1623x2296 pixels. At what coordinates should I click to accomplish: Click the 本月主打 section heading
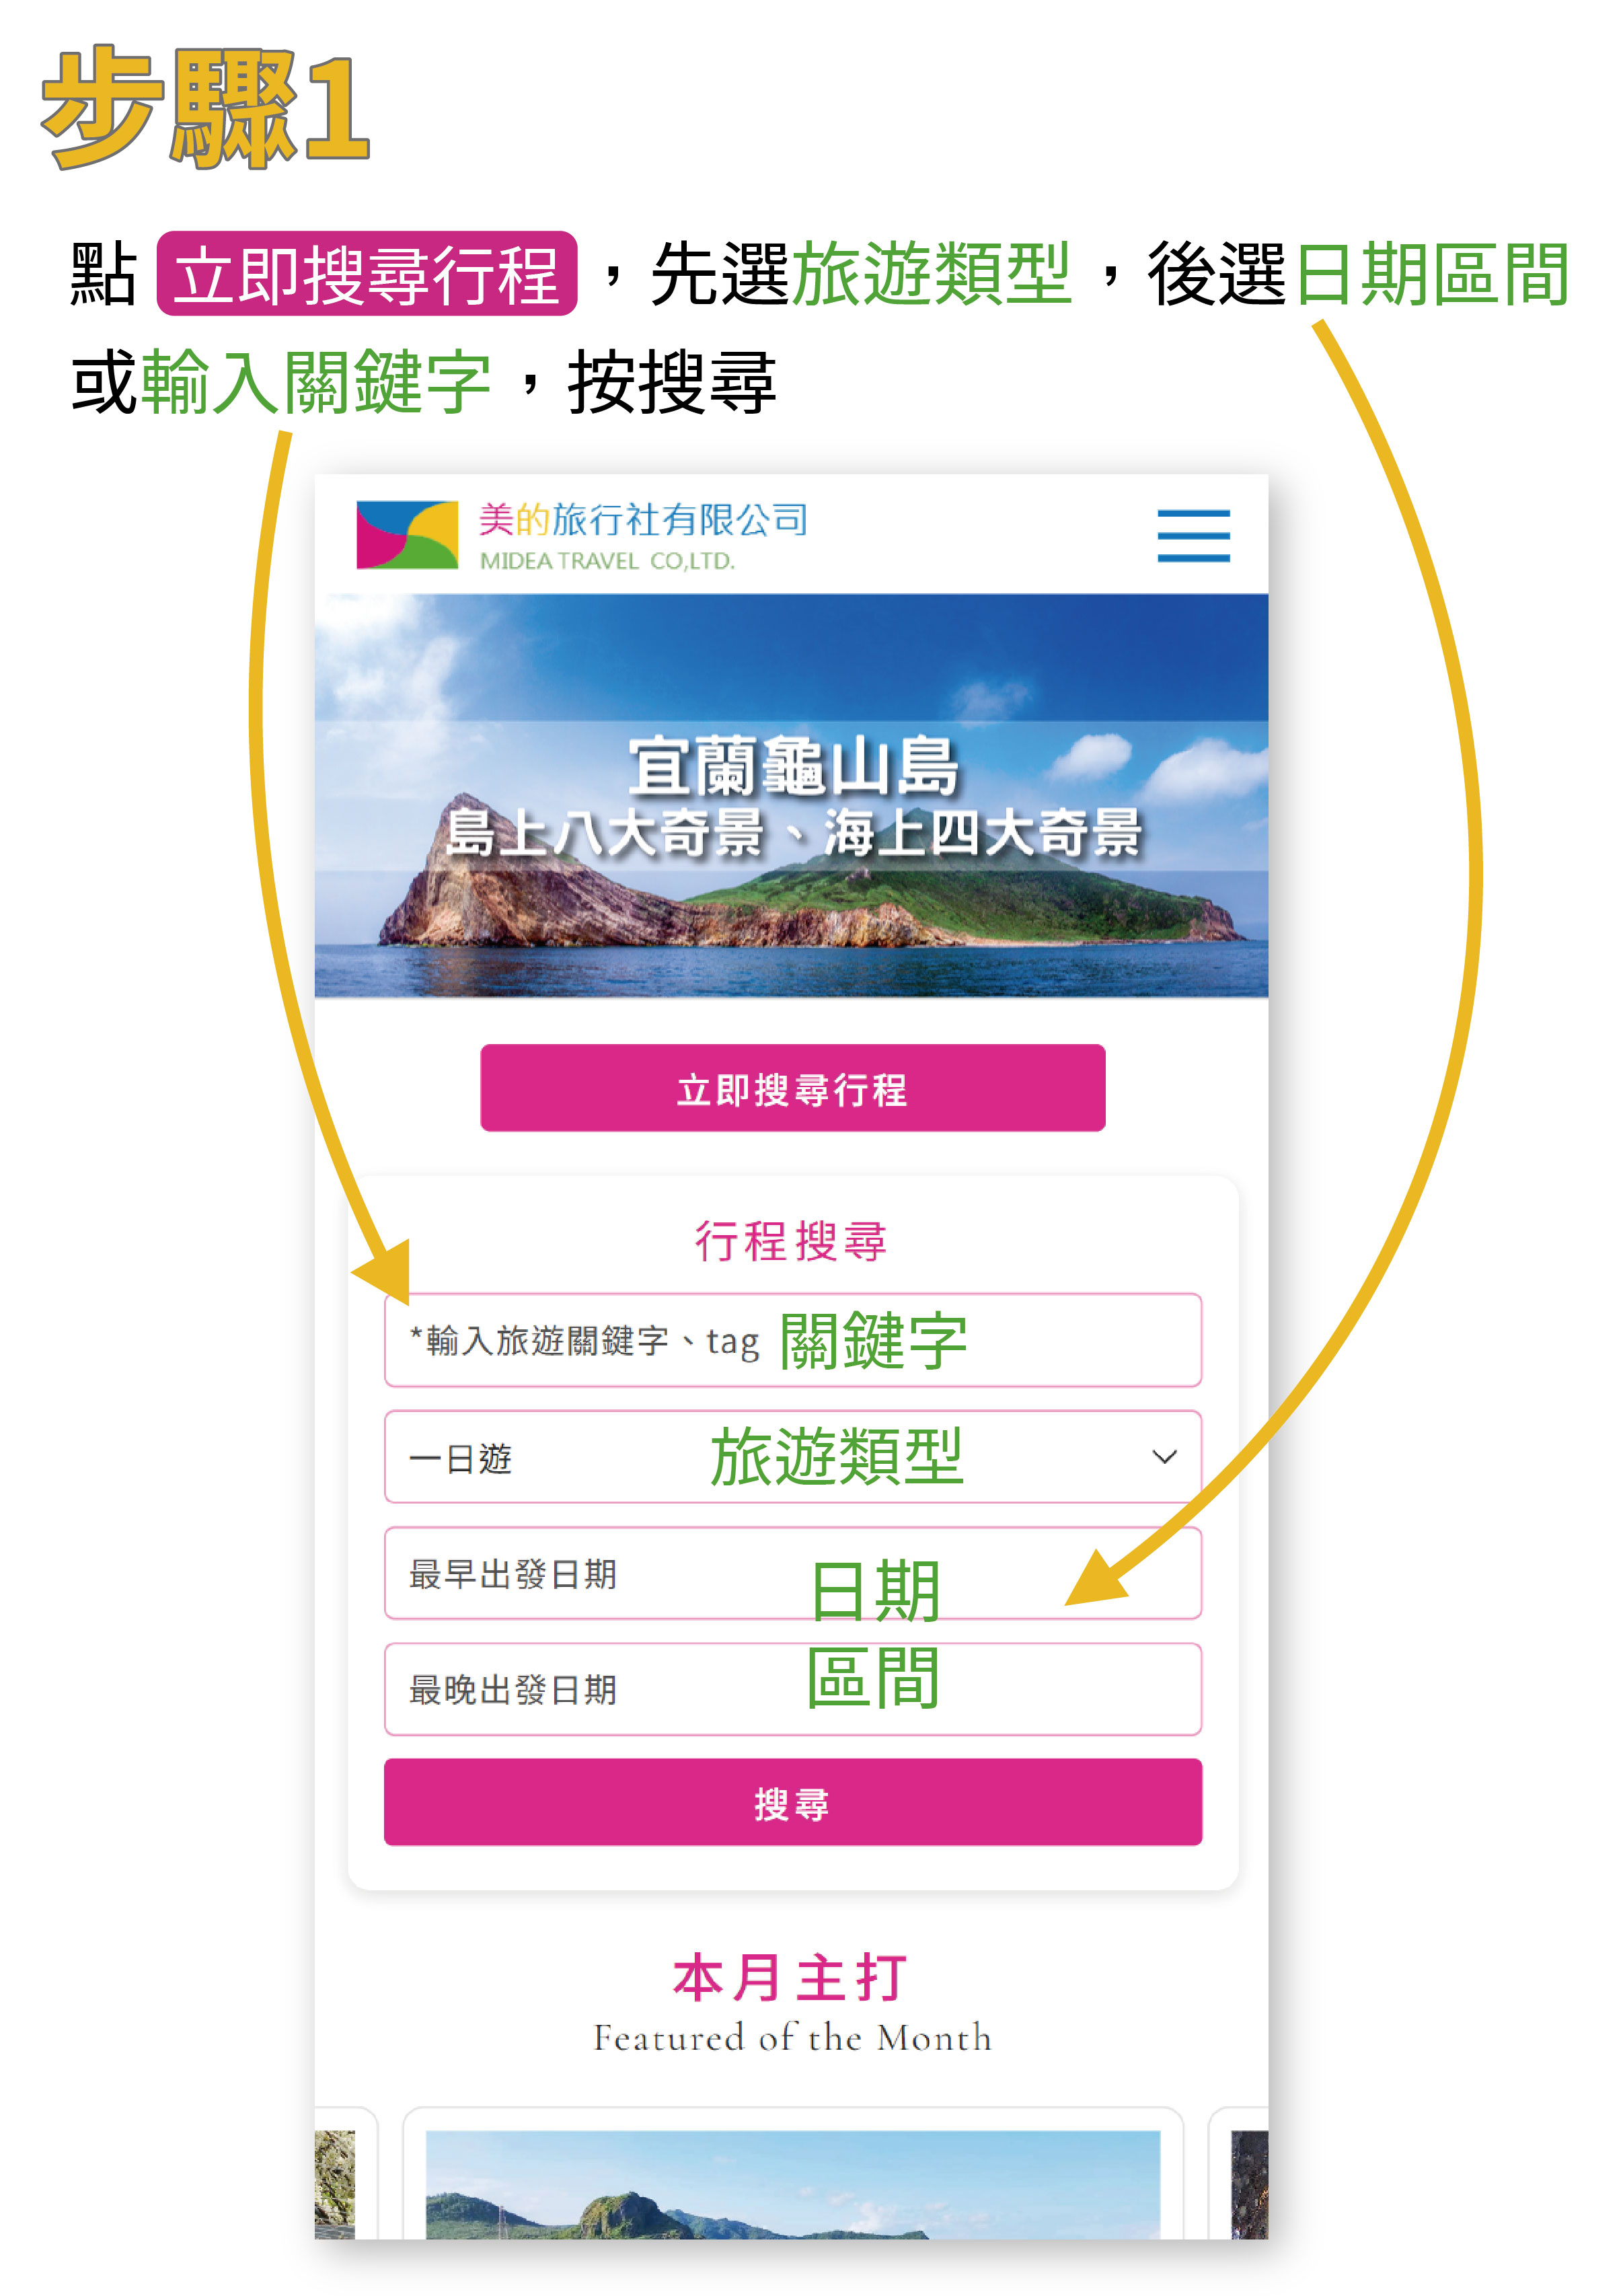(791, 1978)
